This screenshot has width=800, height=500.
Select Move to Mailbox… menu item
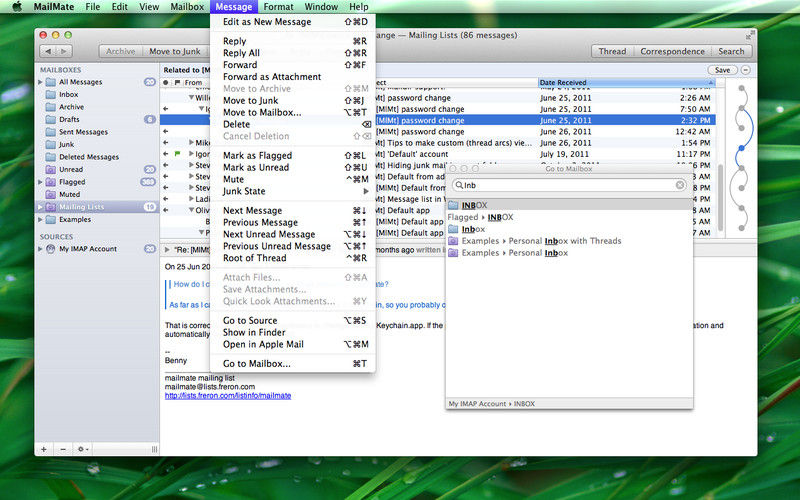tap(293, 112)
